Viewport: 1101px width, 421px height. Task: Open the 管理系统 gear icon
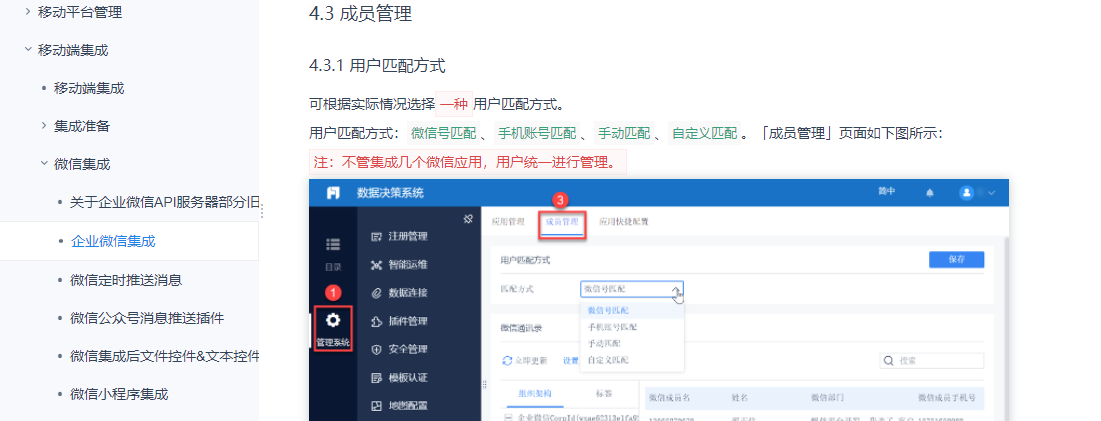(334, 320)
